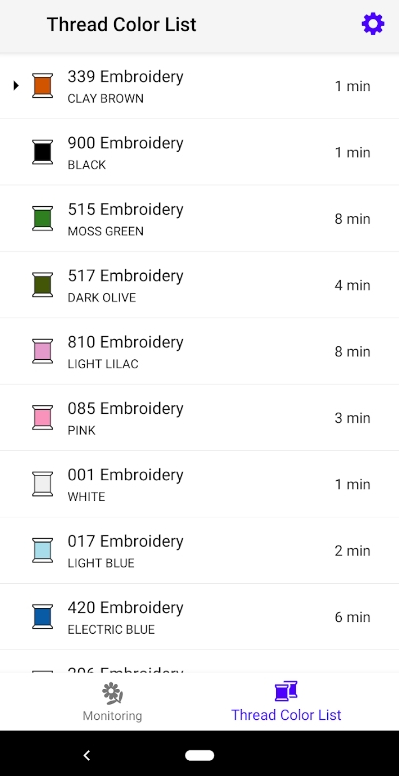
Task: Click the White thread spool icon
Action: tap(43, 484)
